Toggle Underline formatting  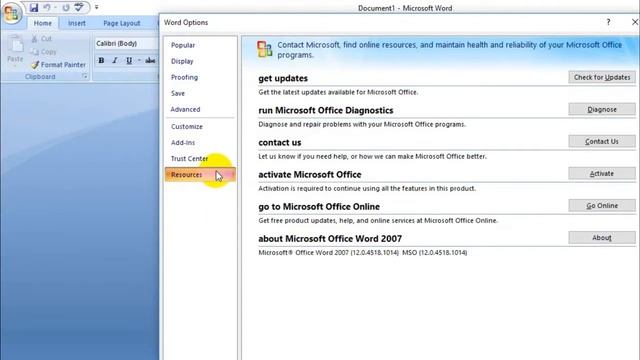[129, 60]
